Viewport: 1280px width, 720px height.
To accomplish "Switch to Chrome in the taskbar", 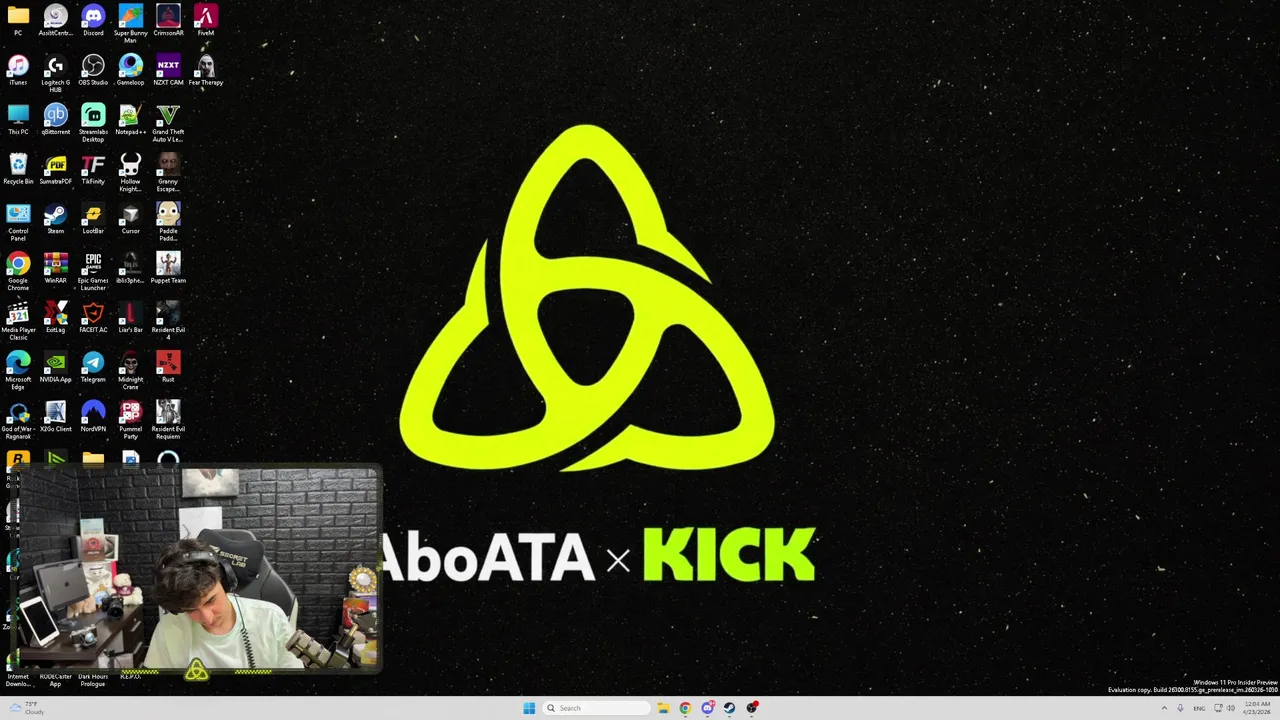I will pyautogui.click(x=685, y=708).
